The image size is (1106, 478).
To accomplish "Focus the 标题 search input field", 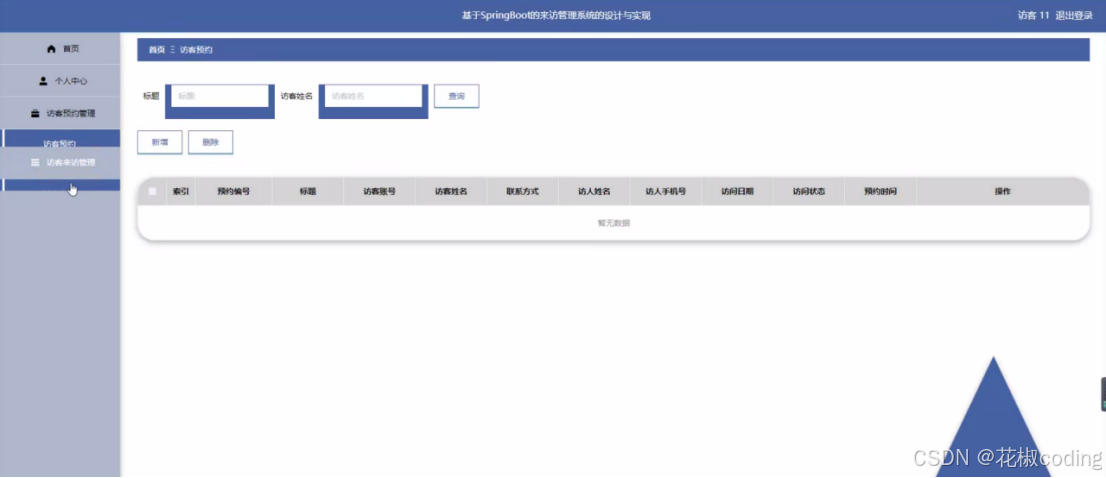I will pyautogui.click(x=219, y=96).
